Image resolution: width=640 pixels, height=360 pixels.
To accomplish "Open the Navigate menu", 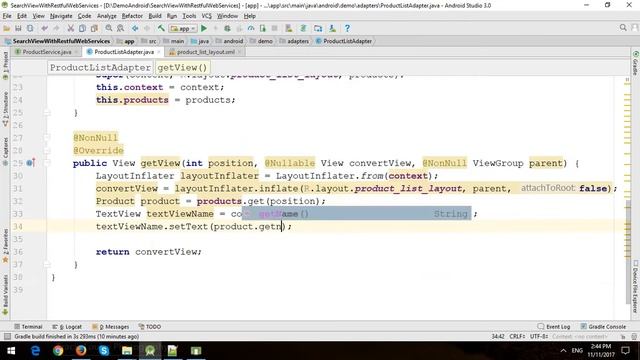I will point(61,16).
